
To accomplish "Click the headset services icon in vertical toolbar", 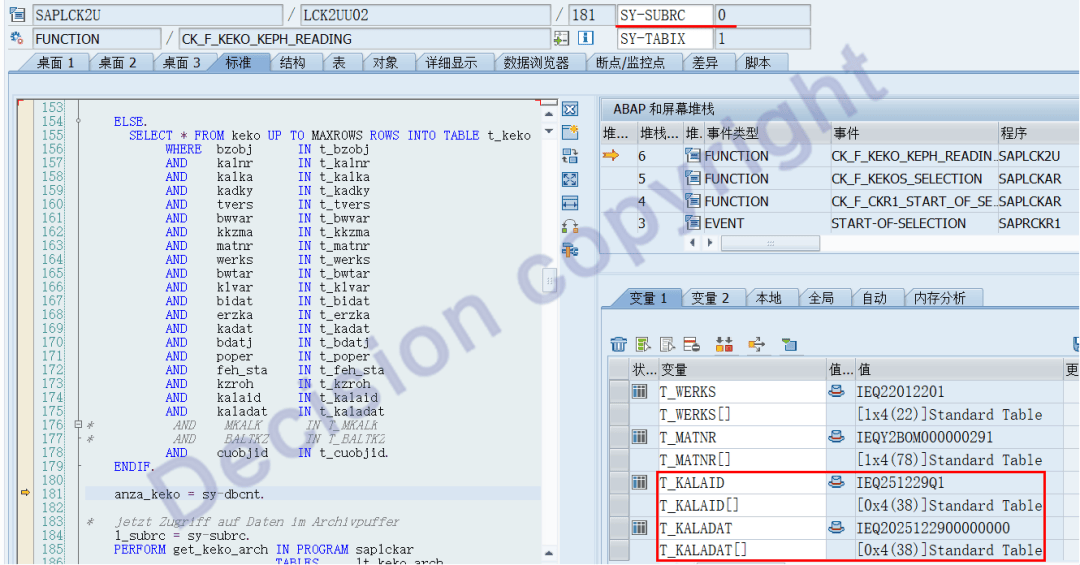I will [570, 227].
